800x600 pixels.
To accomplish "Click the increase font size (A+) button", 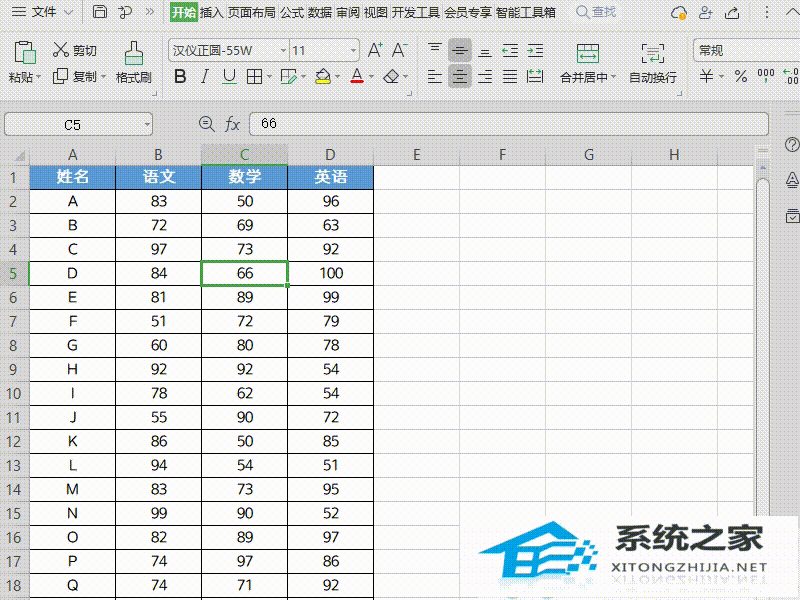I will click(x=375, y=49).
